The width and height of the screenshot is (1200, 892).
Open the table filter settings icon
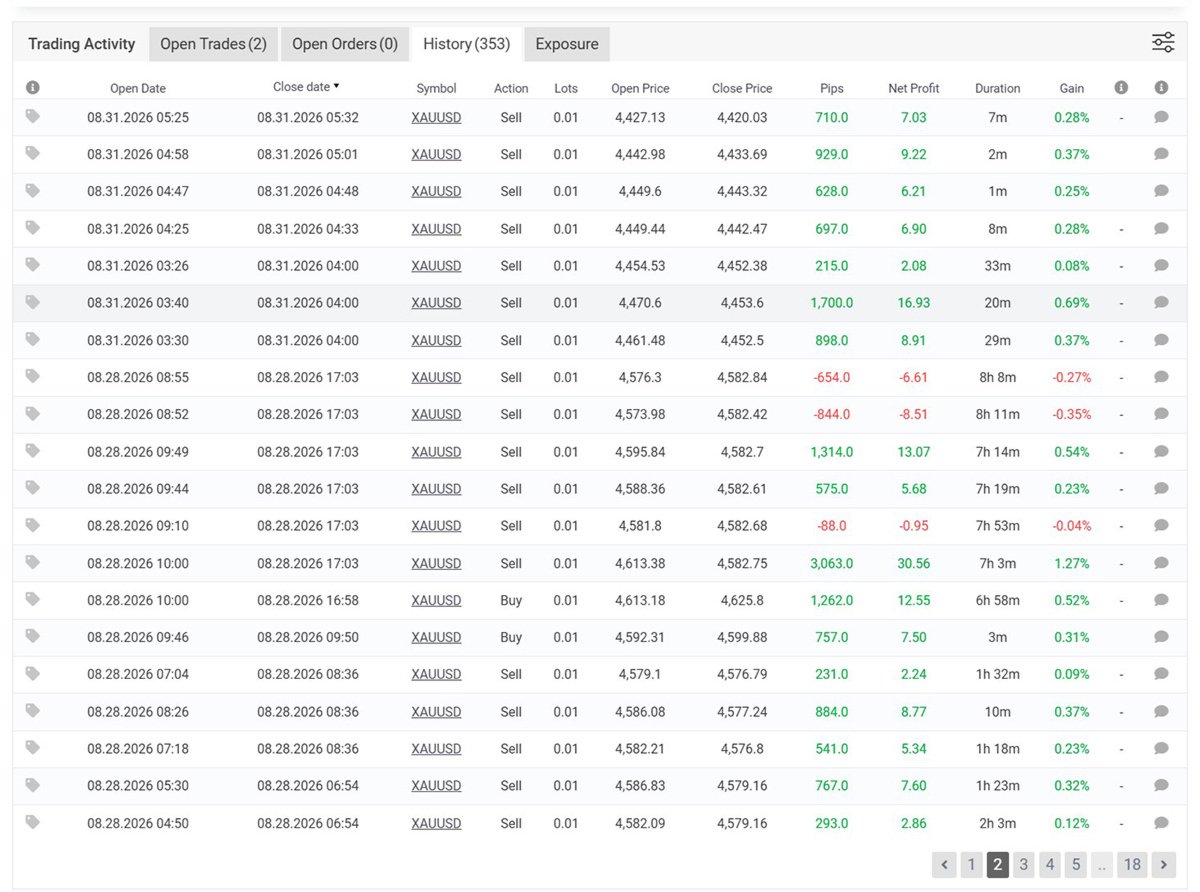pos(1163,42)
